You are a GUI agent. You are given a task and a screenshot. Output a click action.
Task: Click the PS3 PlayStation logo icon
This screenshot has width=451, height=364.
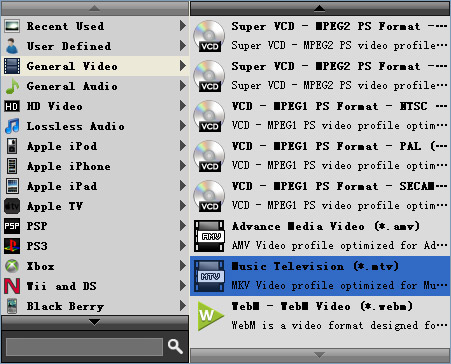[12, 246]
